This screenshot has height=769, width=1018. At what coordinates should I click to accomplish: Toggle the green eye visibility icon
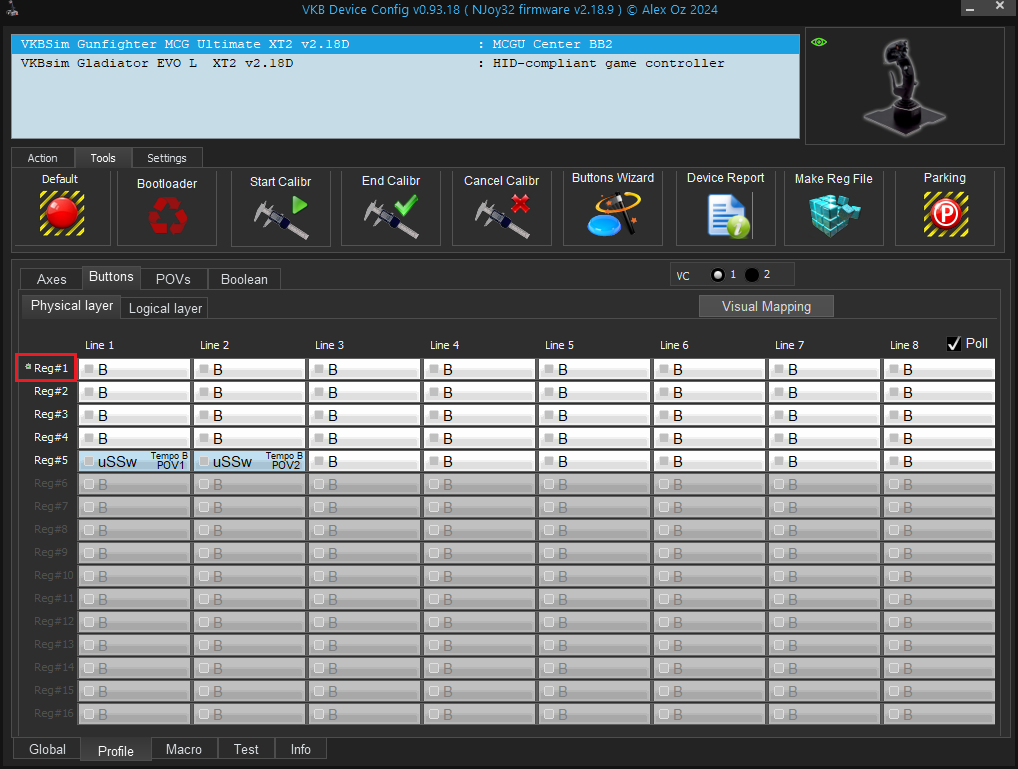coord(819,43)
